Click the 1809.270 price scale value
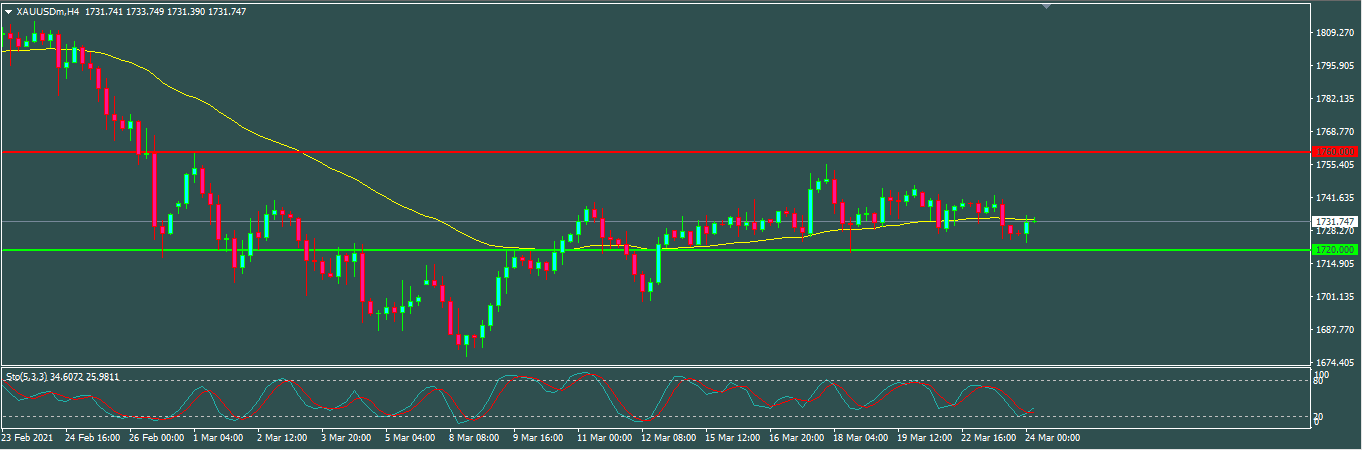The height and width of the screenshot is (451, 1362). point(1334,33)
